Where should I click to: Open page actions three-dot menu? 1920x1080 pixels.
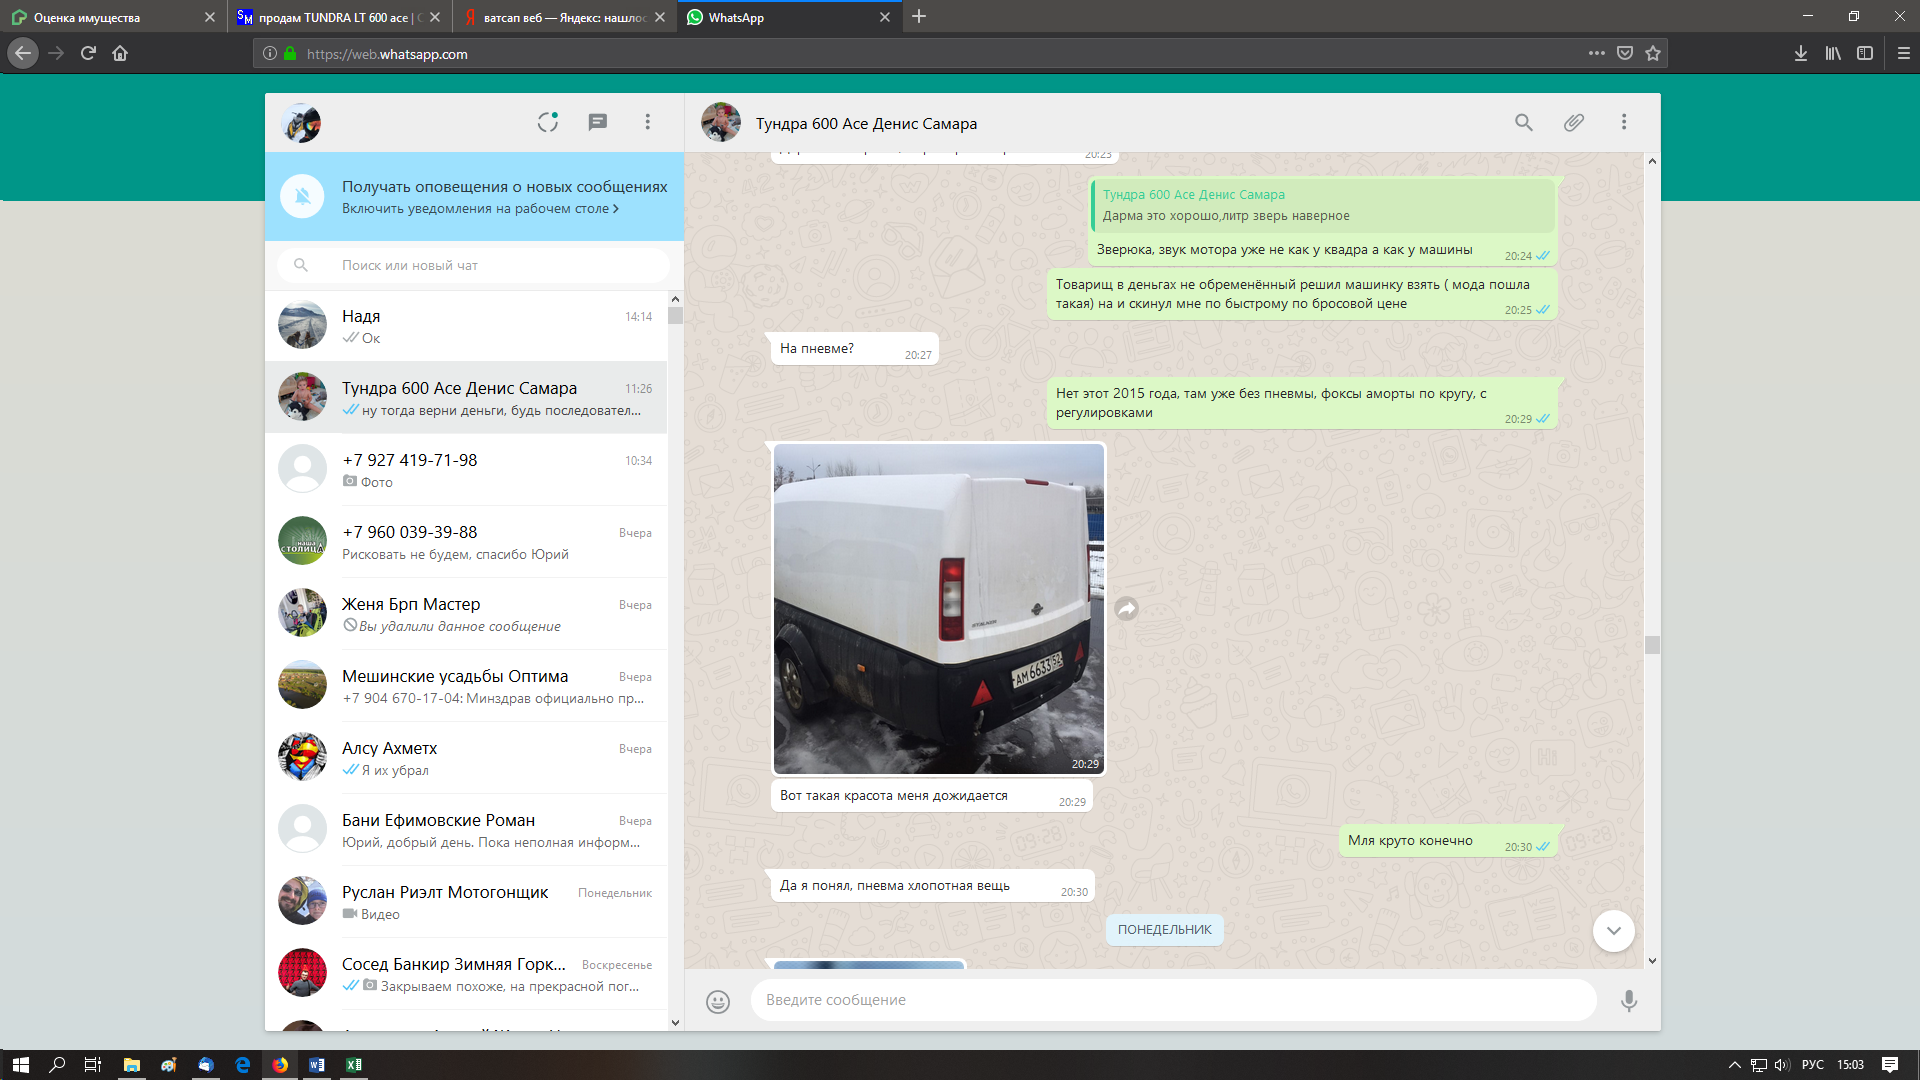coord(1597,53)
